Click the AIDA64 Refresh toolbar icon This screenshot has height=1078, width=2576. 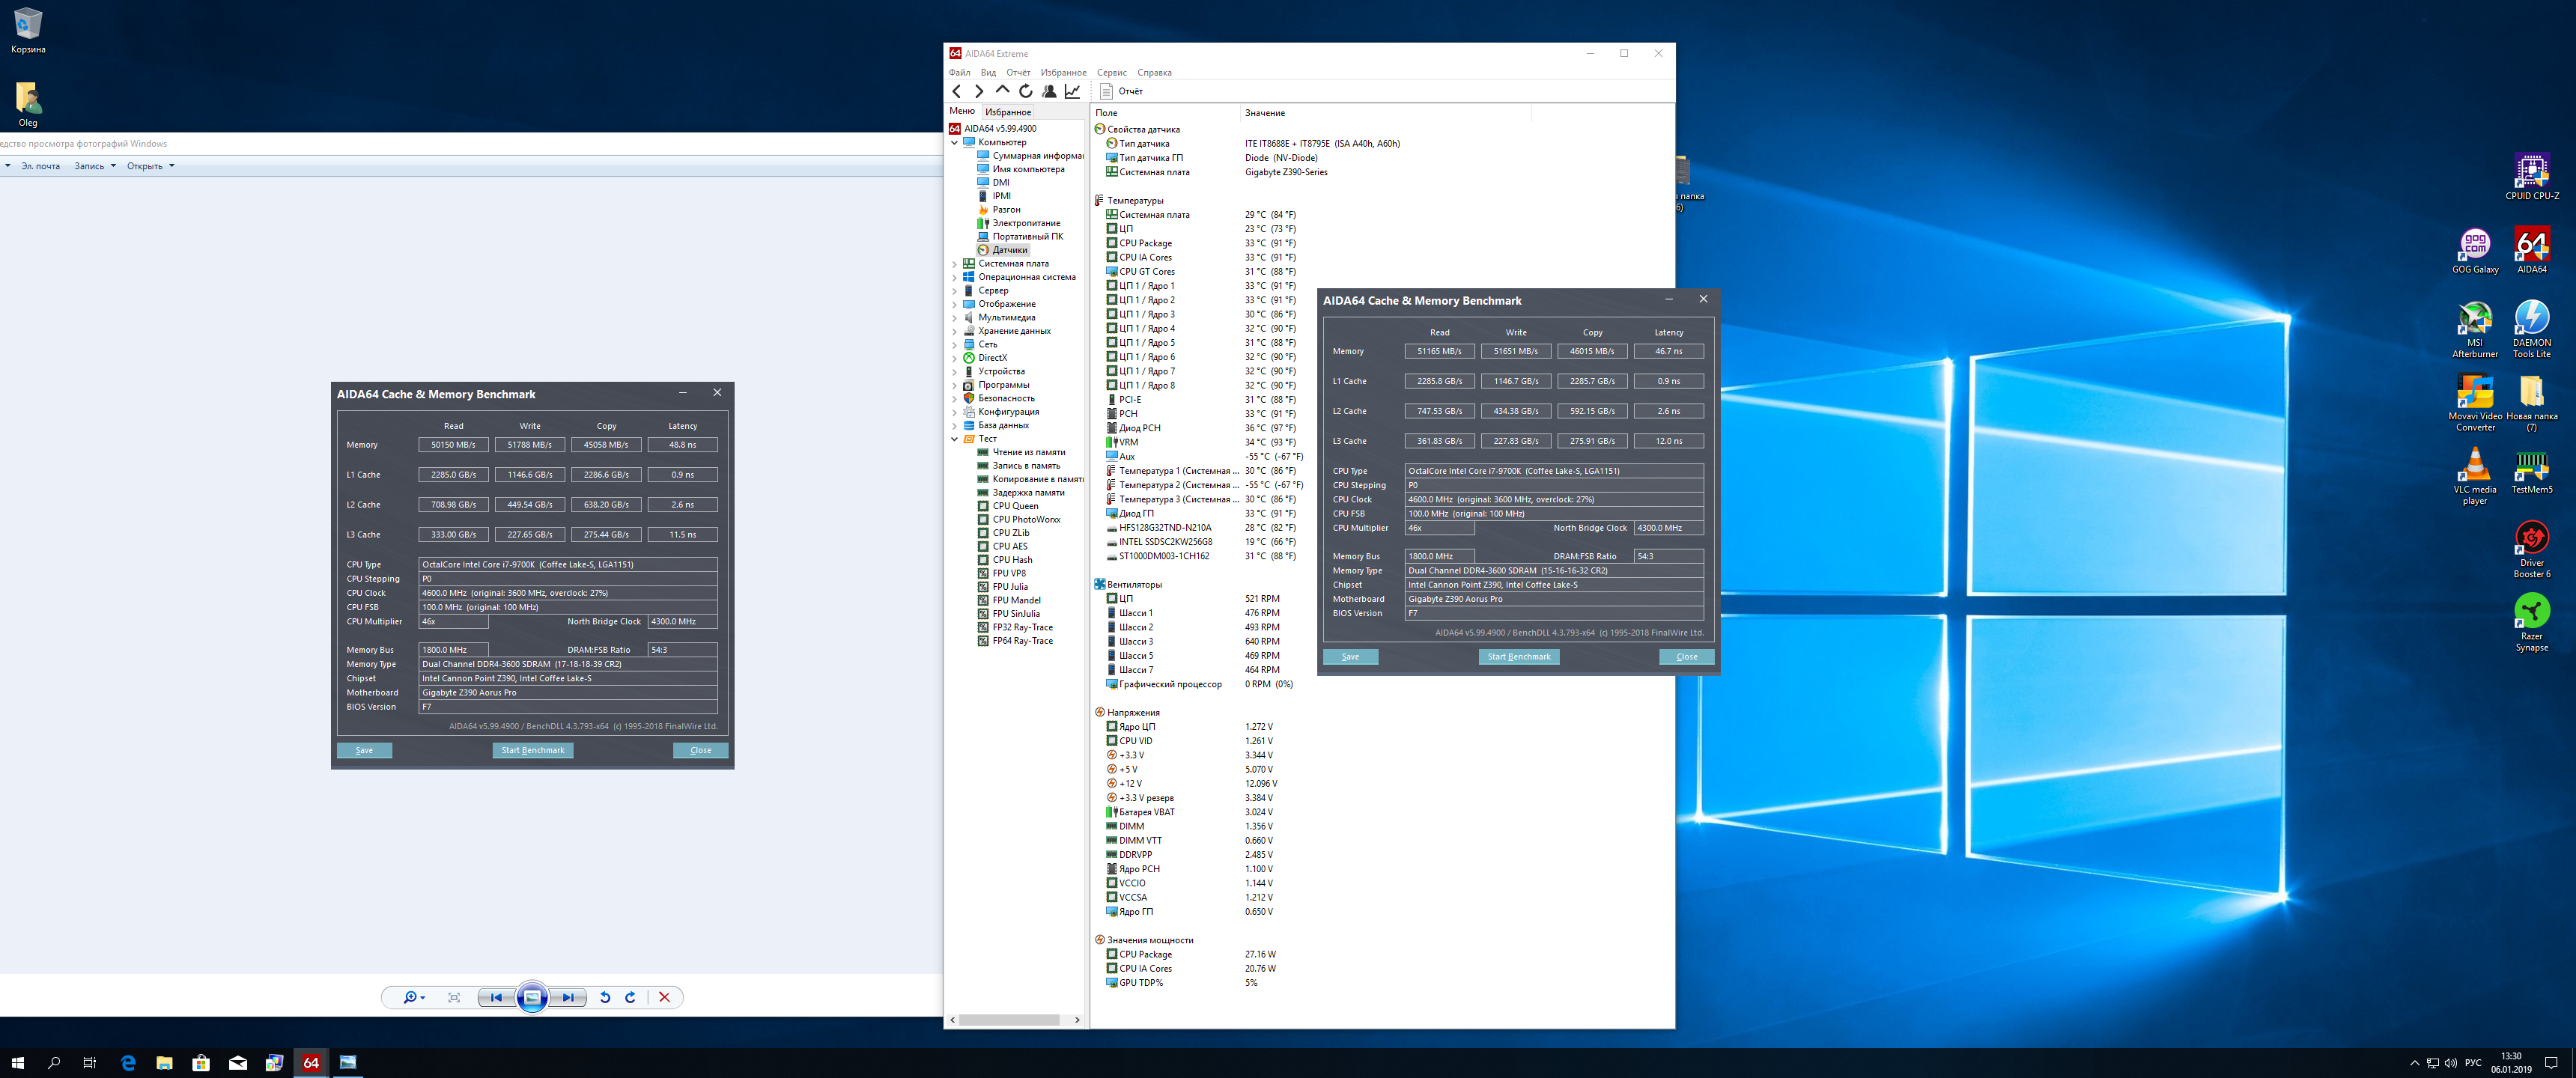coord(1026,91)
